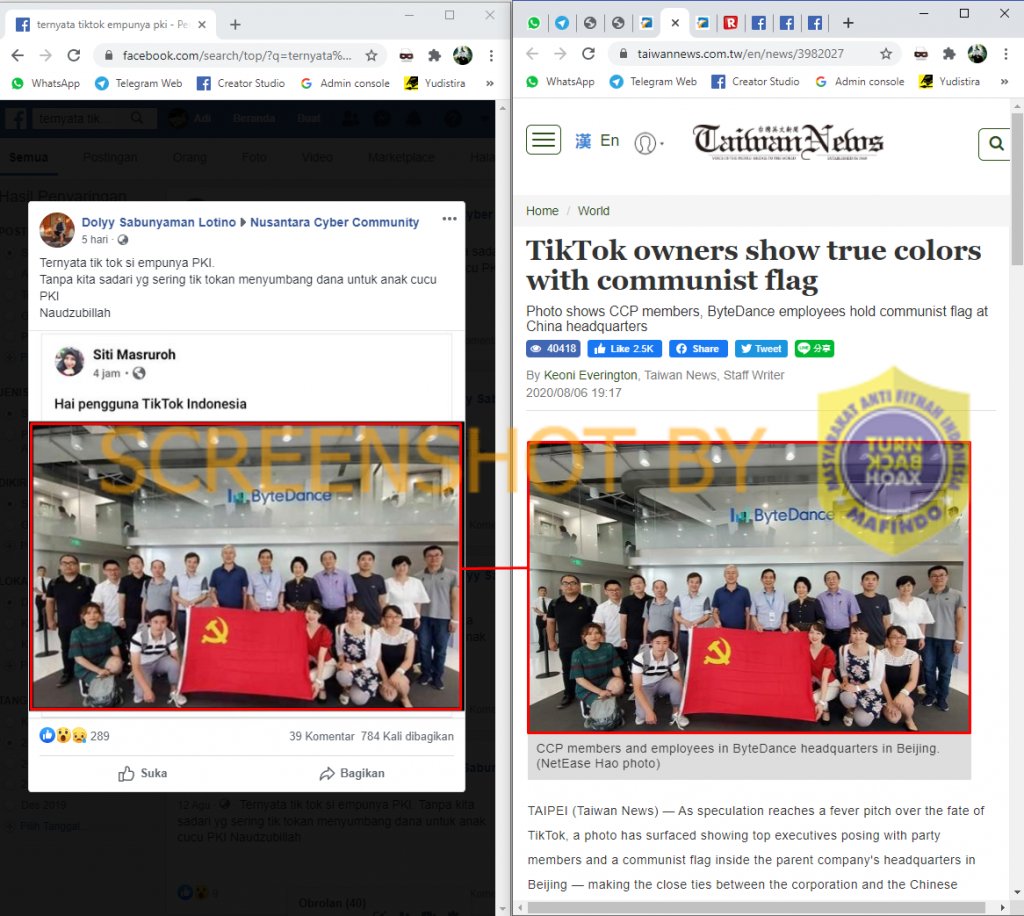The image size is (1024, 916).
Task: Open extensions puzzle icon in left browser
Action: 434,55
